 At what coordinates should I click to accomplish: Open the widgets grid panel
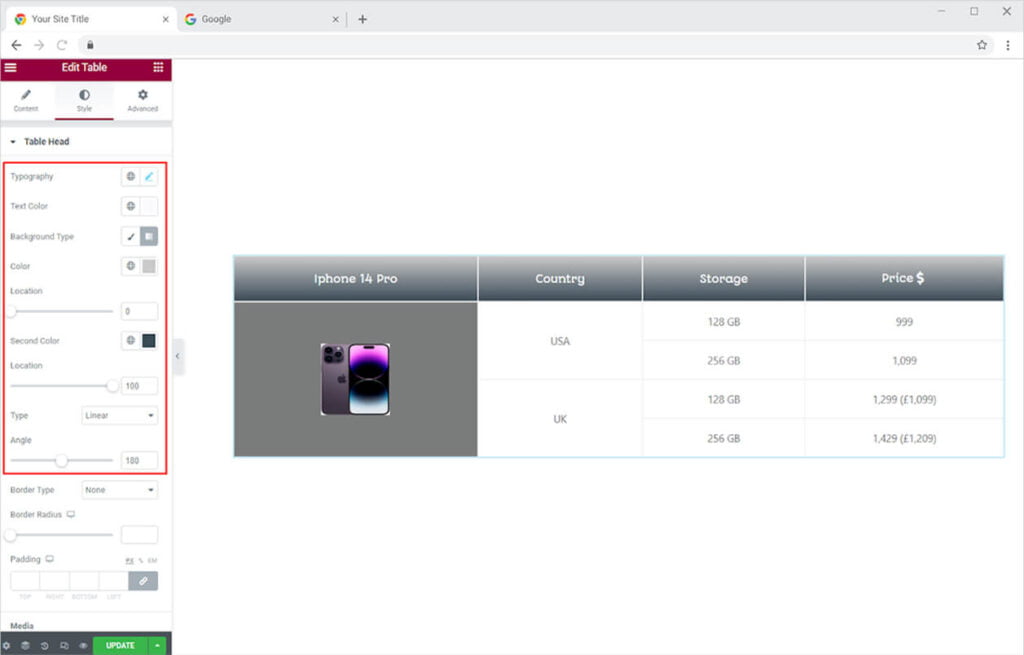tap(158, 68)
